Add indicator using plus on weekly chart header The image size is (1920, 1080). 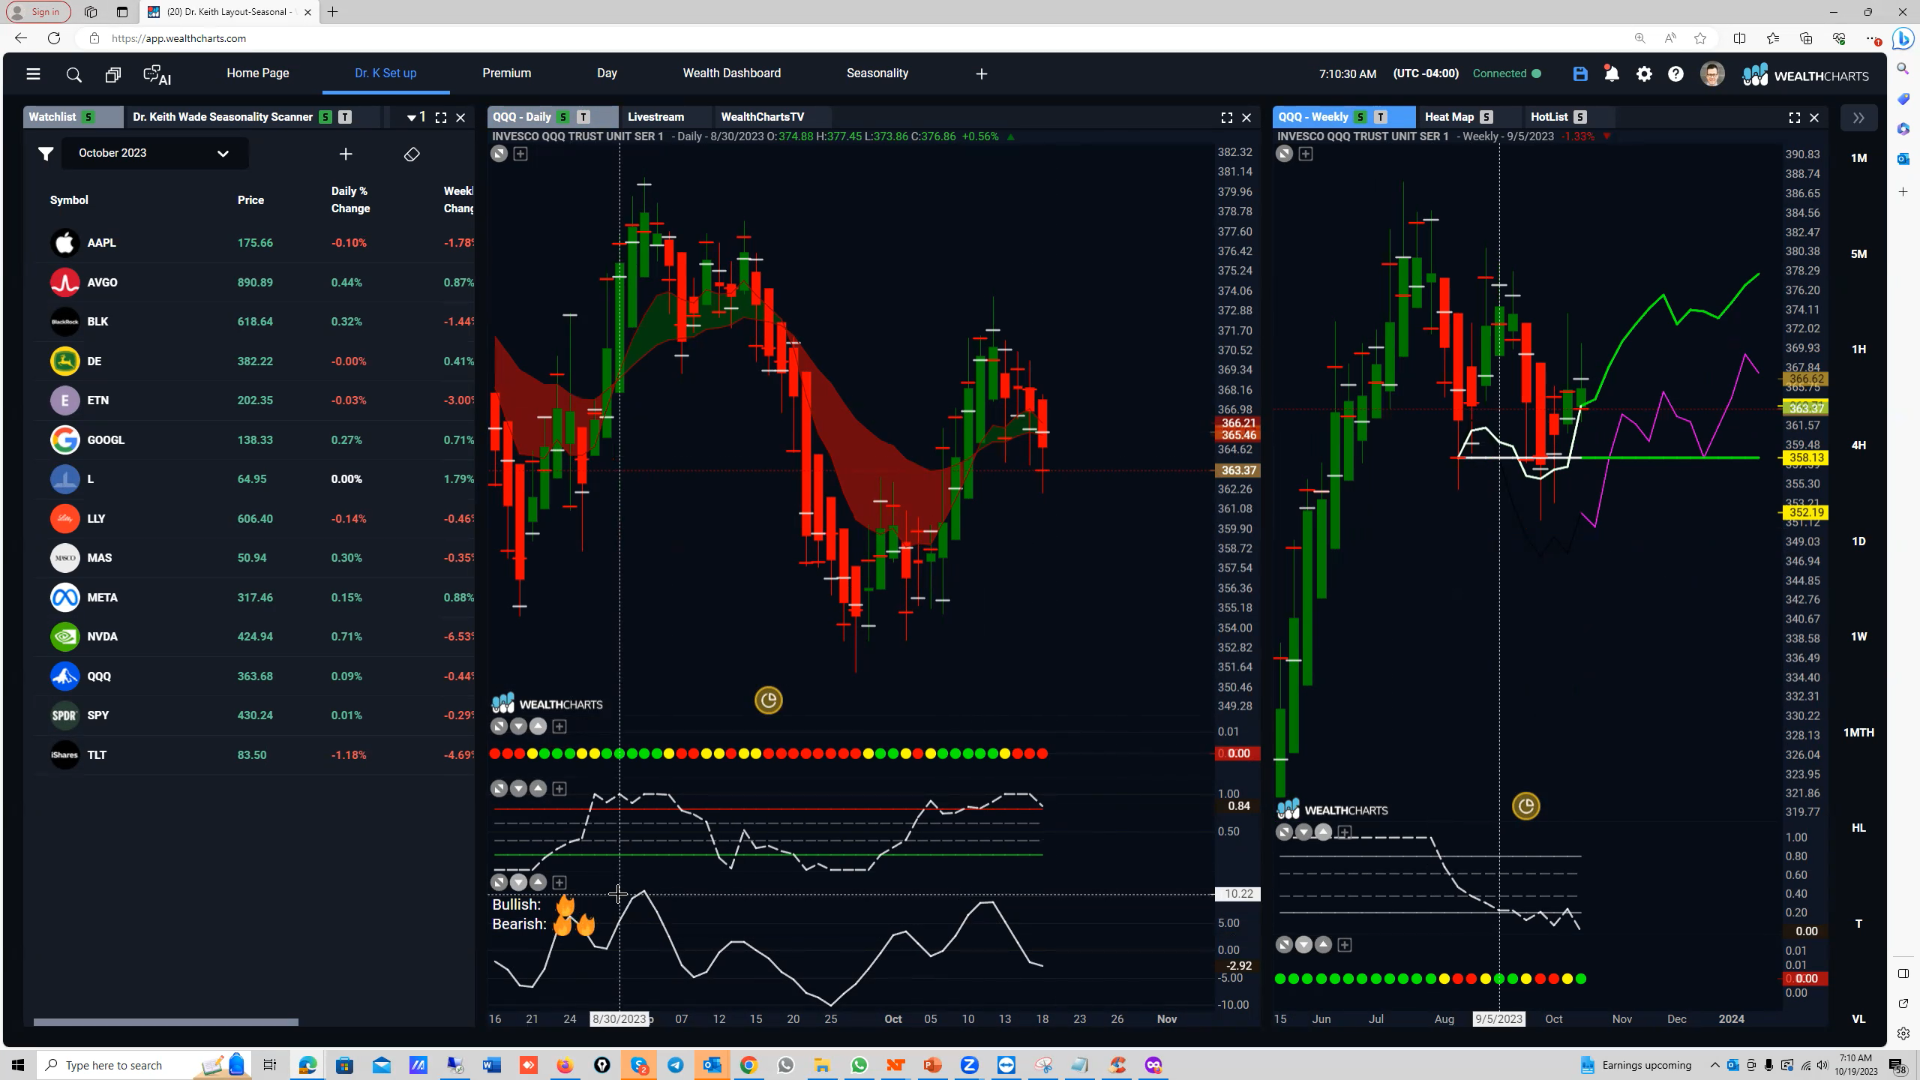1306,154
